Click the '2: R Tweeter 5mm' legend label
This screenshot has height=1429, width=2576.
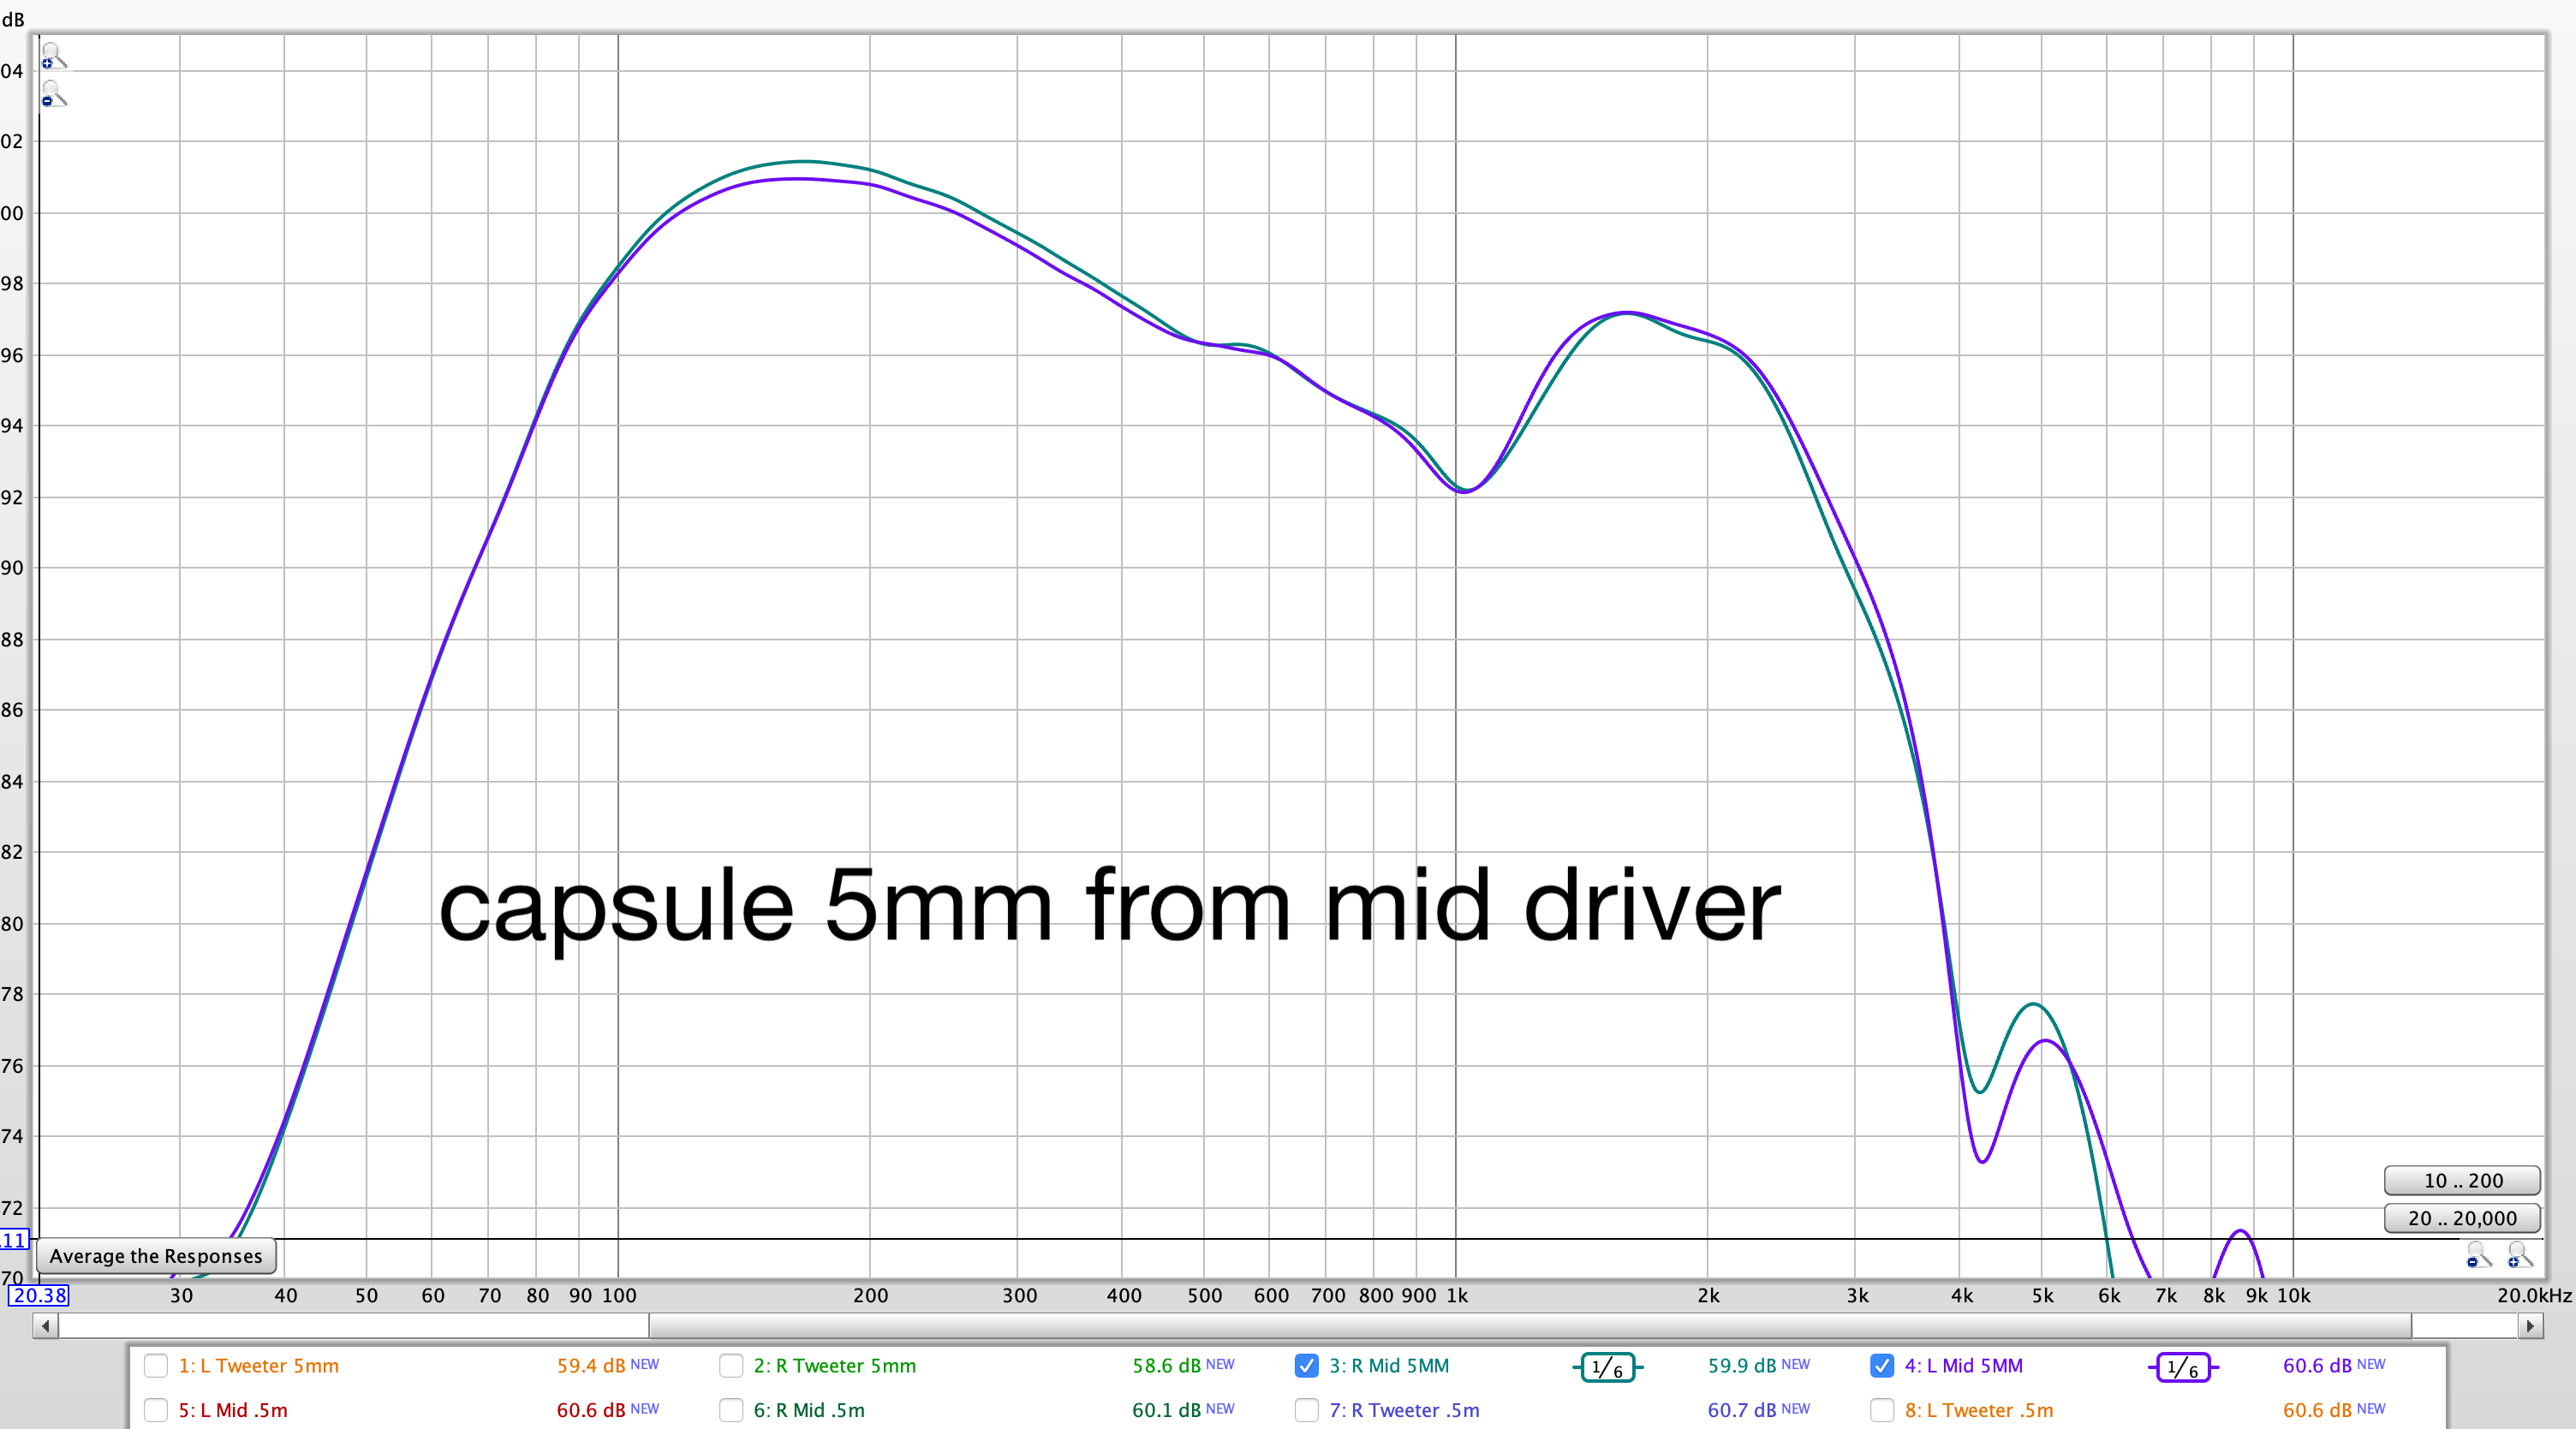pyautogui.click(x=835, y=1366)
